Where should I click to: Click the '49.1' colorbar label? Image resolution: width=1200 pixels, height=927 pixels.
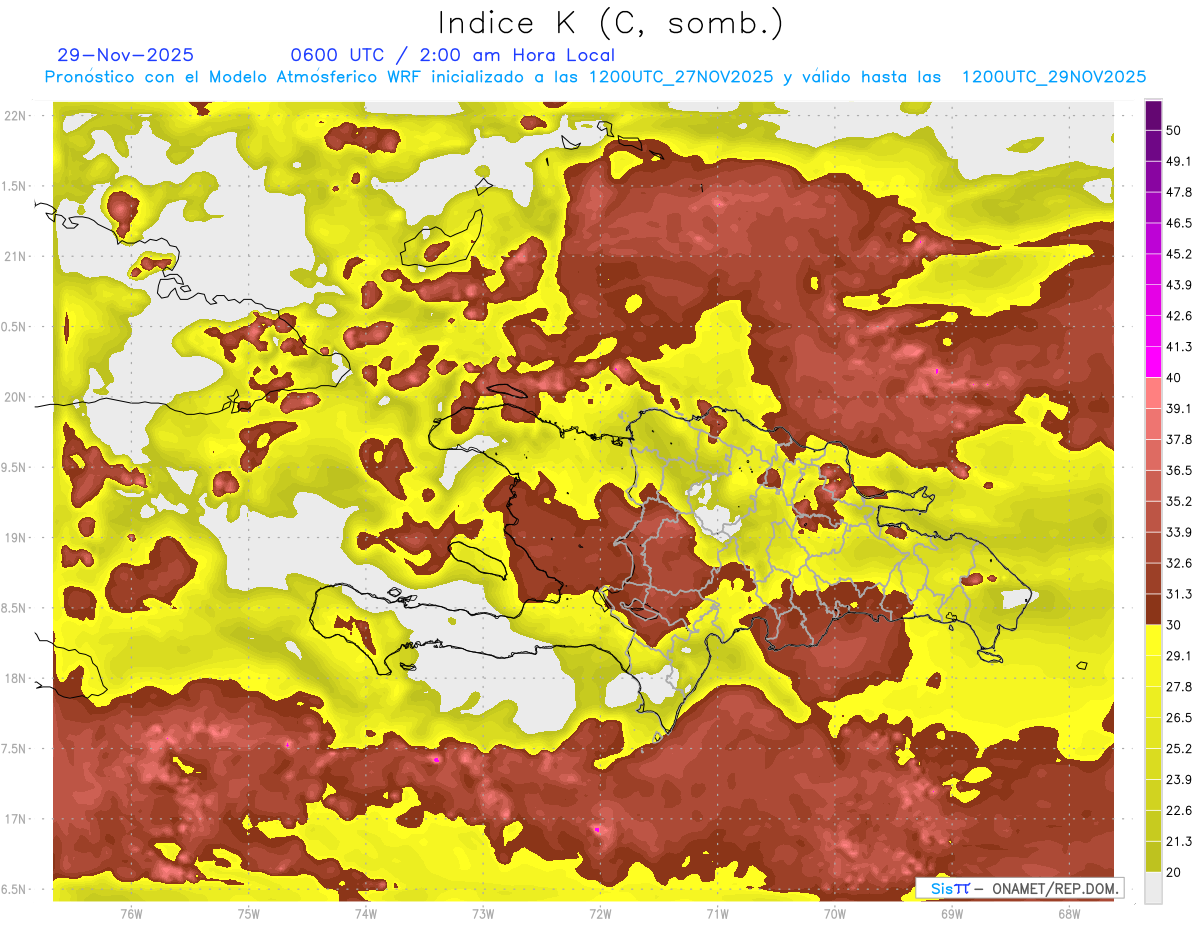[x=1180, y=161]
